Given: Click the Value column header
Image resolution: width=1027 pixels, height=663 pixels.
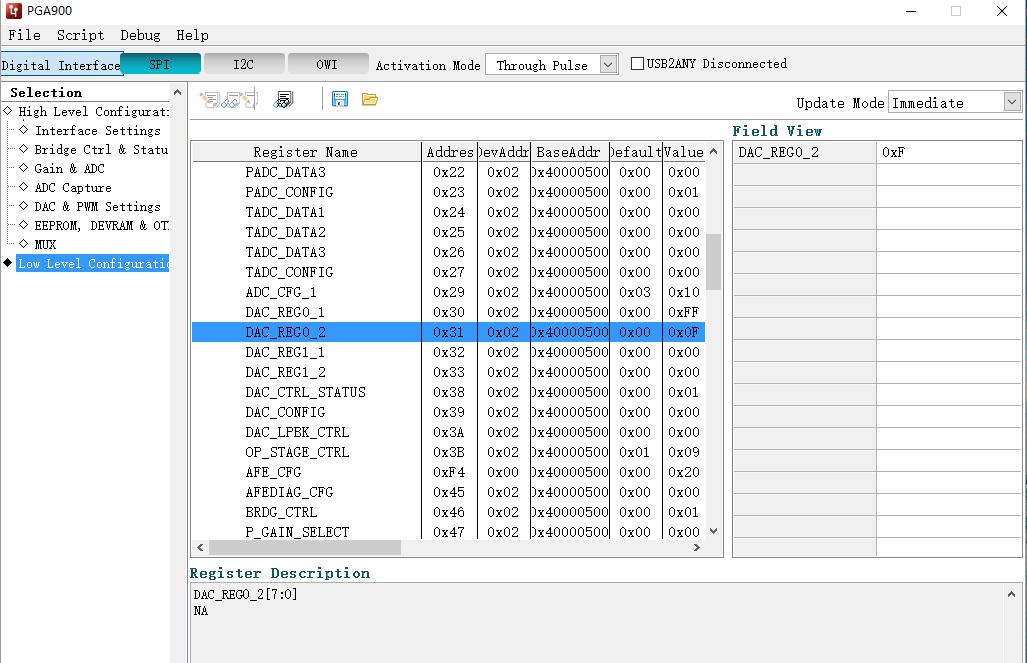Looking at the screenshot, I should 683,152.
